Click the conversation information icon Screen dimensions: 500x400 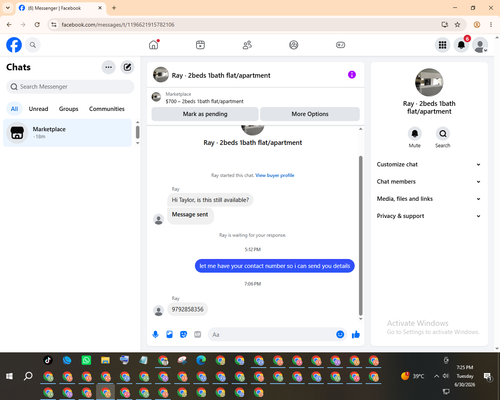[x=352, y=75]
